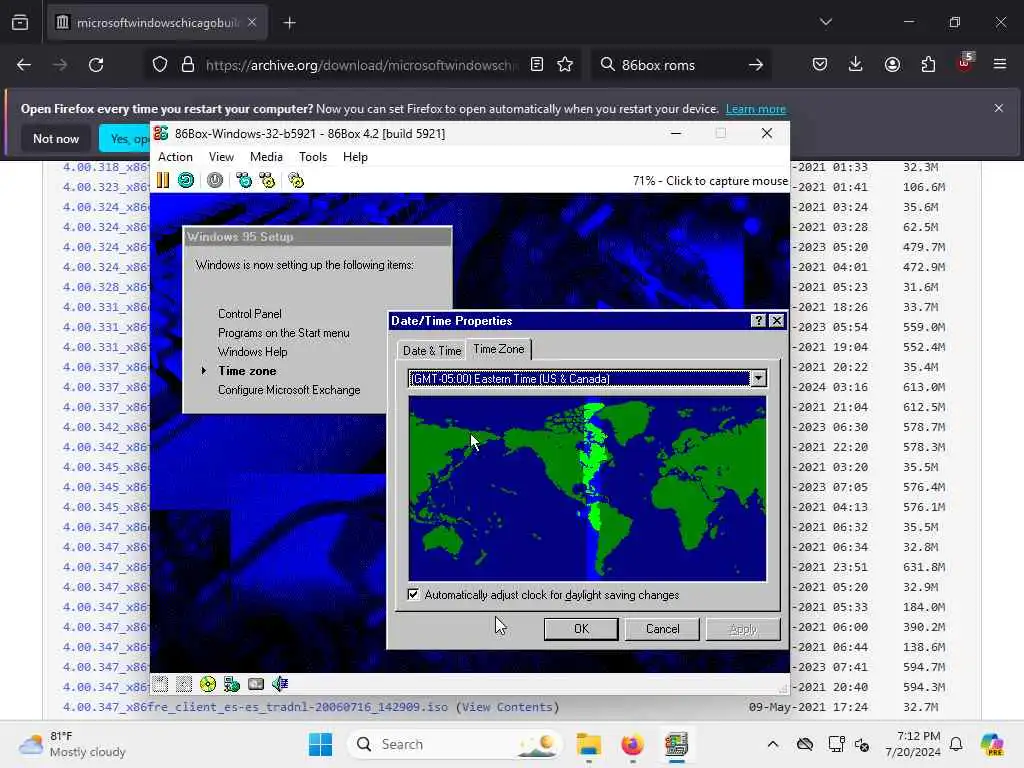Open View menu in 86Box
Viewport: 1024px width, 768px height.
tap(221, 157)
